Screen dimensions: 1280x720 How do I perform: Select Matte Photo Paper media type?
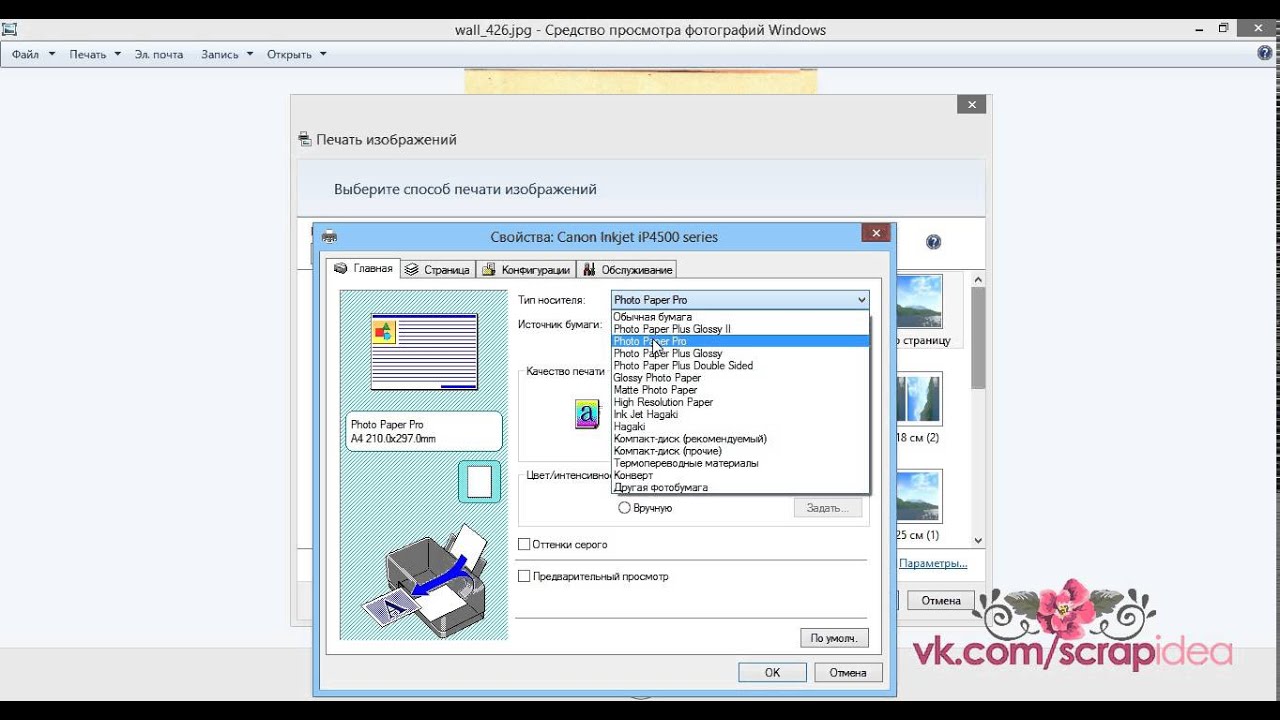740,390
